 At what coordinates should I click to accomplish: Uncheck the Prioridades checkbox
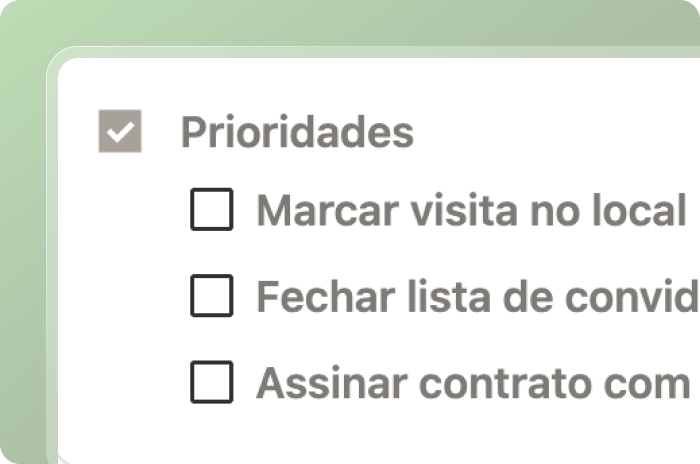pos(120,132)
